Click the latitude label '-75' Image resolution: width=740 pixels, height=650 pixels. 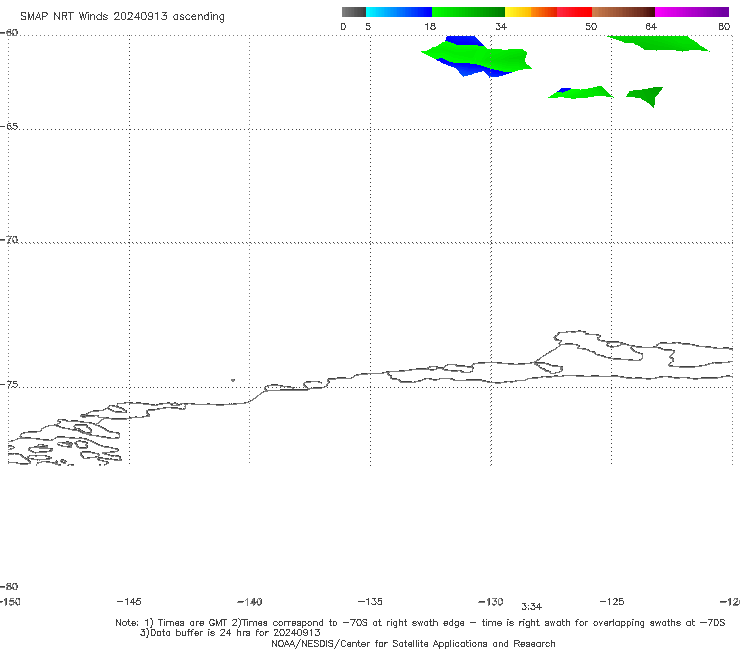9,385
